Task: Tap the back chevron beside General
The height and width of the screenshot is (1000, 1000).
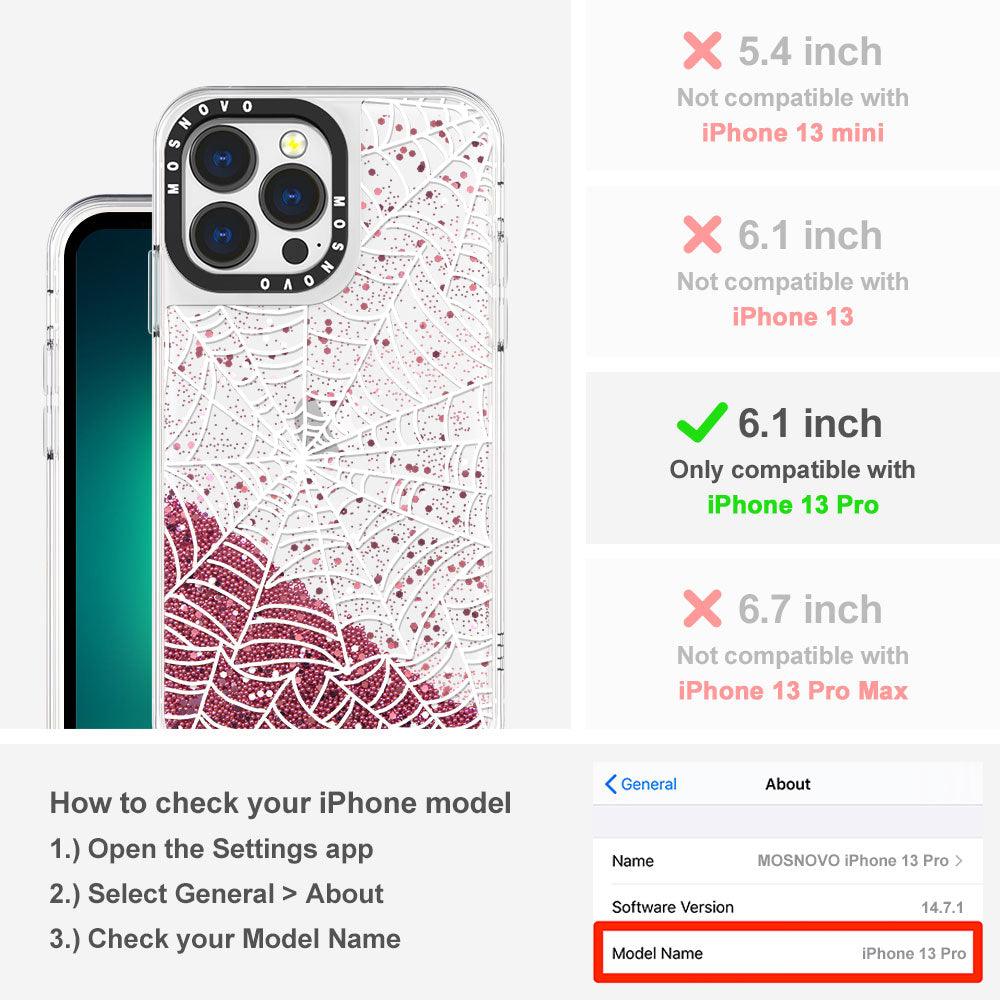Action: (610, 784)
